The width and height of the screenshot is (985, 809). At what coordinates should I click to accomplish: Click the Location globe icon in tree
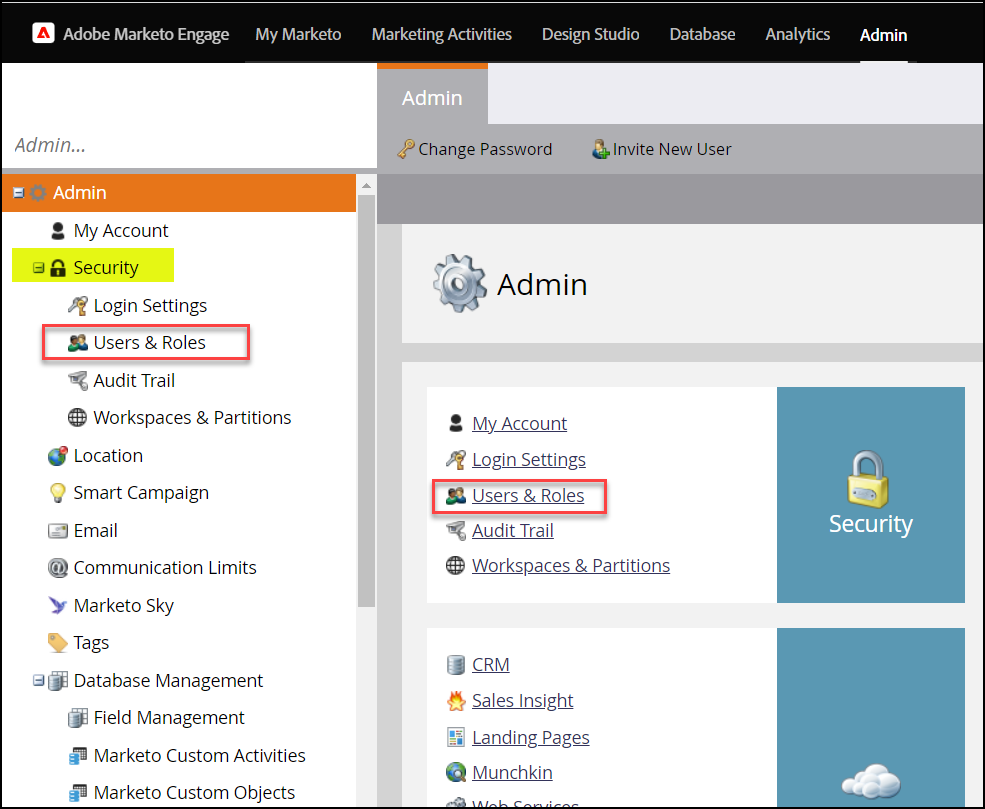coord(57,456)
